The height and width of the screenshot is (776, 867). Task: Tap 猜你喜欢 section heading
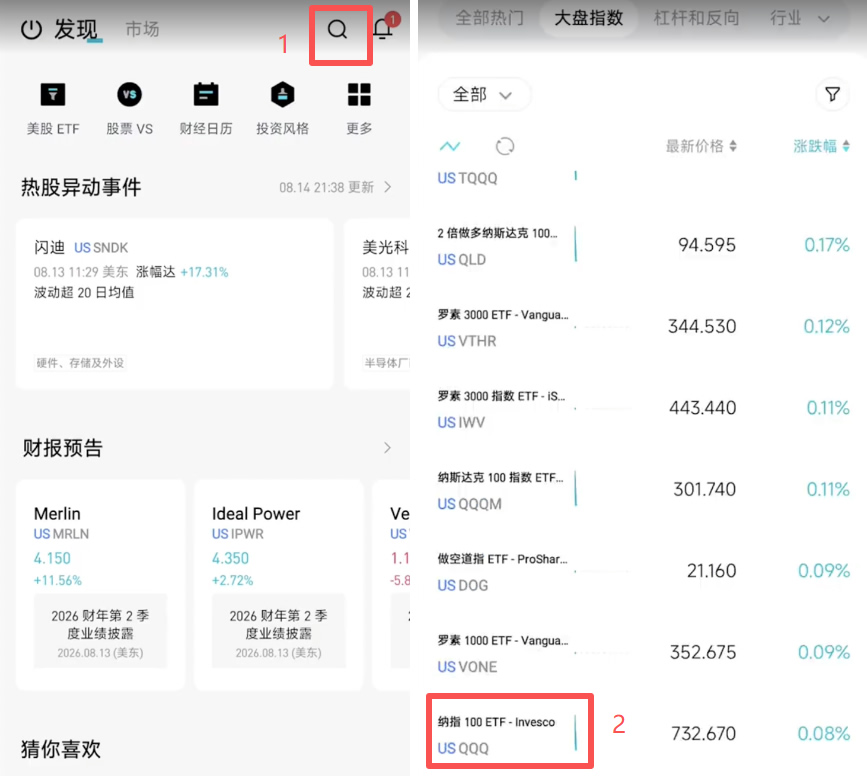click(61, 749)
